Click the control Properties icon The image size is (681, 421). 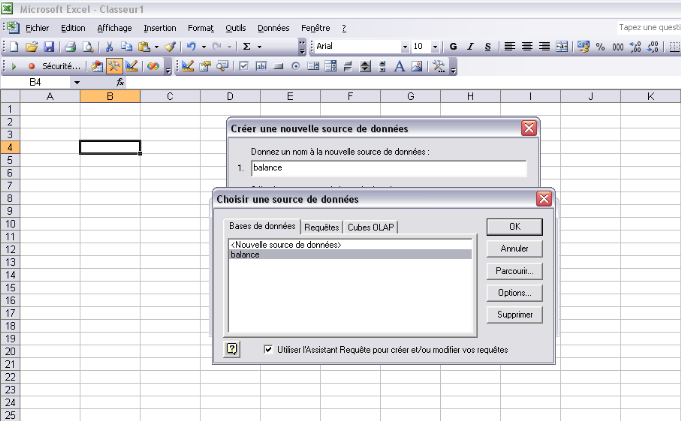point(205,66)
